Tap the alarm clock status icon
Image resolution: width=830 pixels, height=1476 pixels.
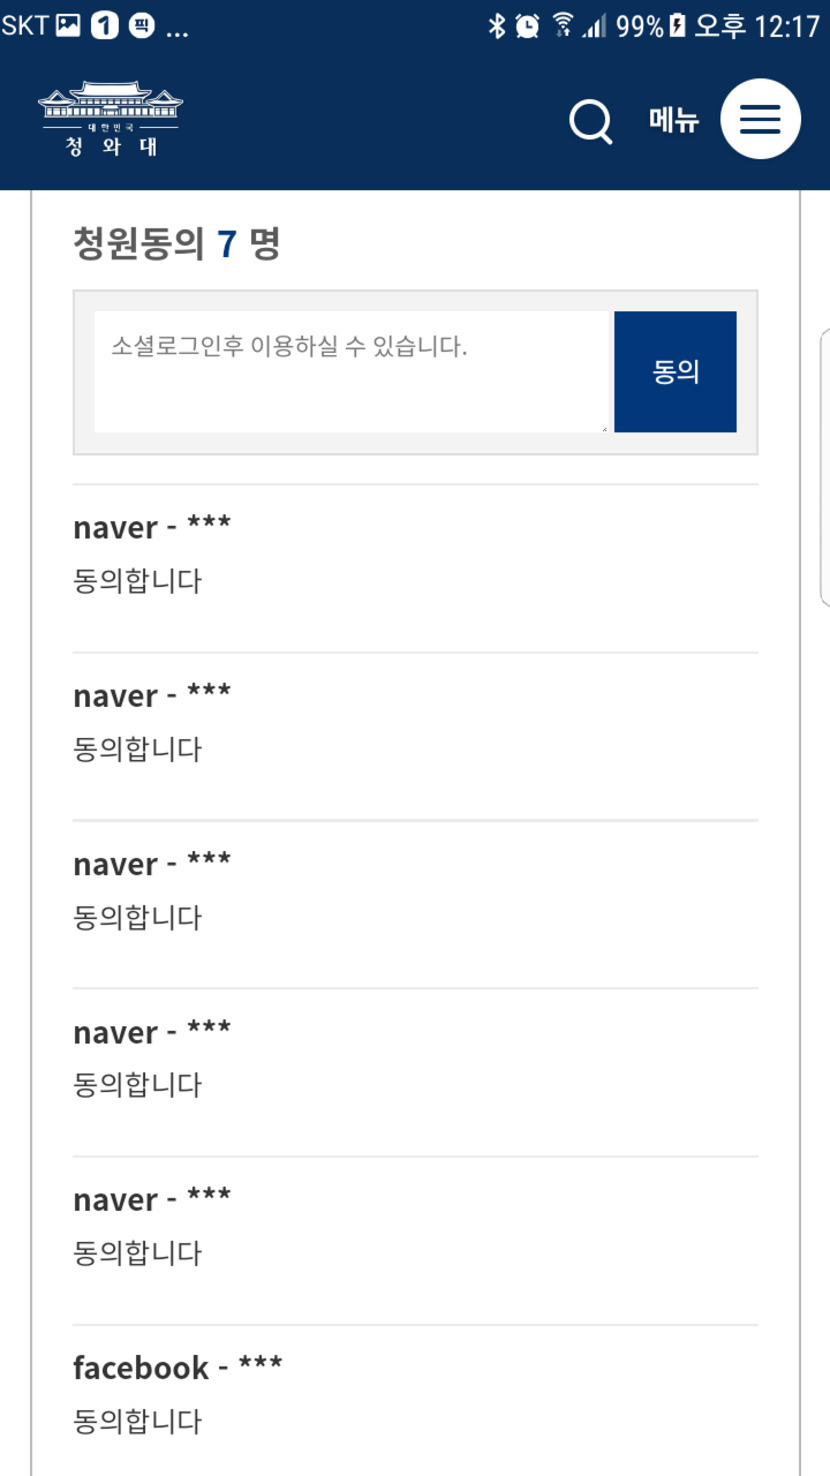click(x=527, y=26)
